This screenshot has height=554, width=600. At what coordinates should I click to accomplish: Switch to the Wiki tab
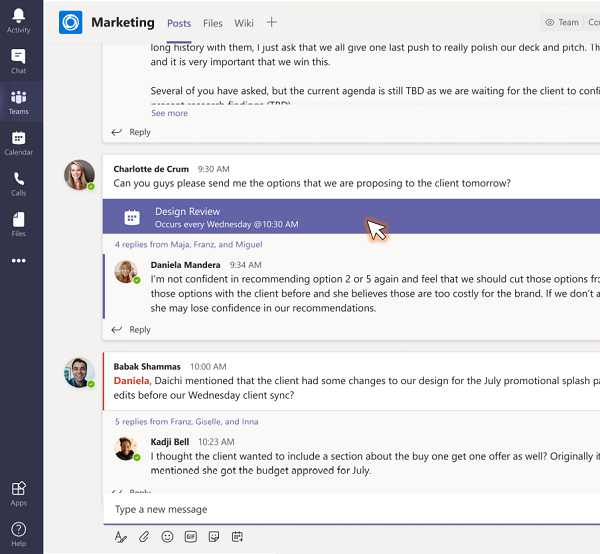(244, 23)
